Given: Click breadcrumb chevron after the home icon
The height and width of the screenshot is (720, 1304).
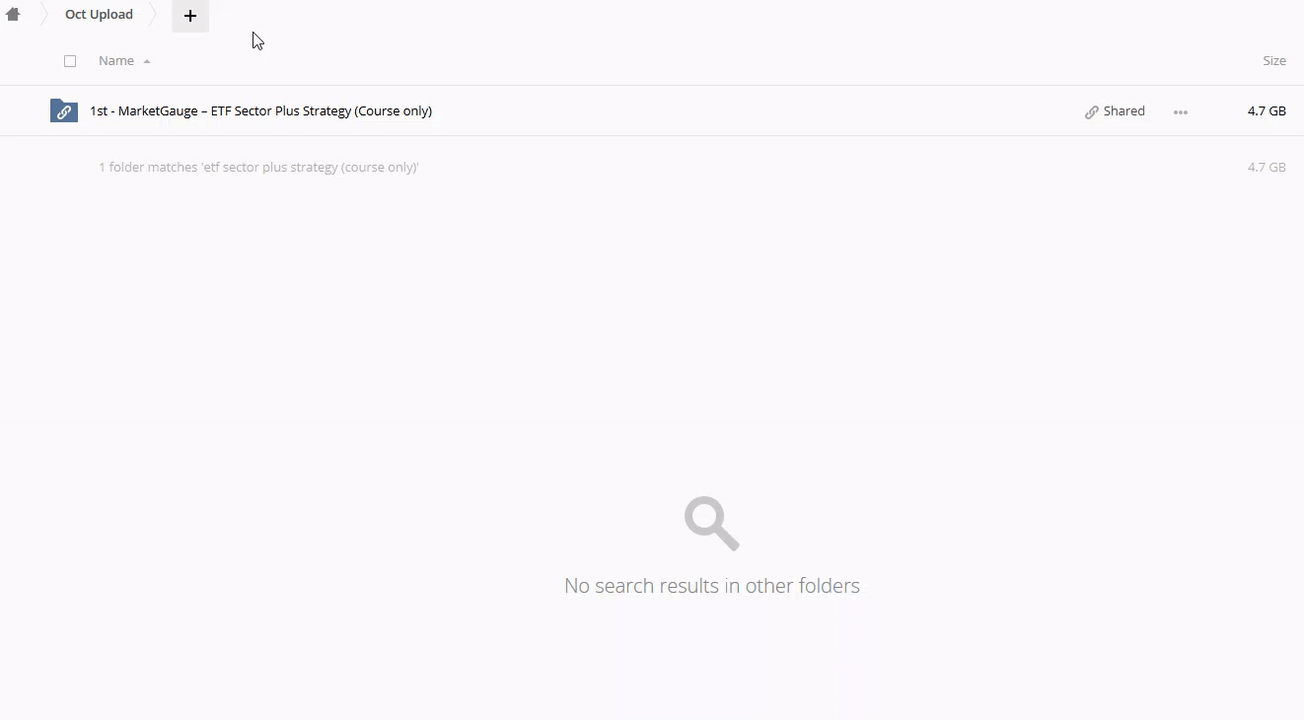Looking at the screenshot, I should (43, 15).
